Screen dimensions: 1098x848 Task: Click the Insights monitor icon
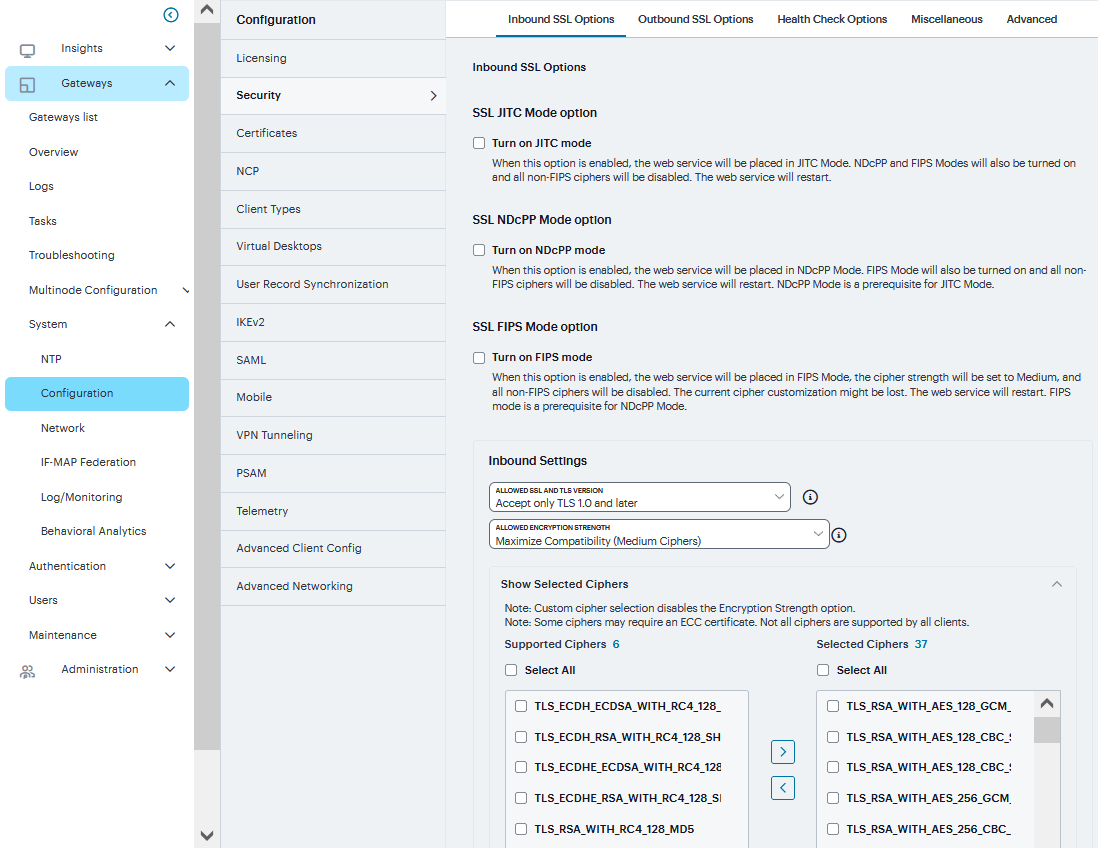coord(28,50)
